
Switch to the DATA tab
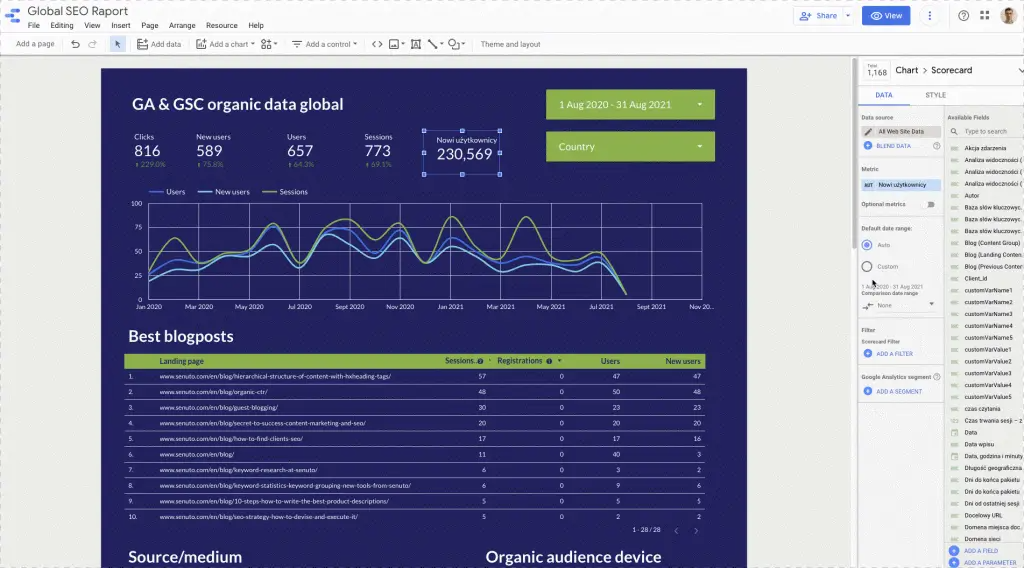[x=884, y=95]
